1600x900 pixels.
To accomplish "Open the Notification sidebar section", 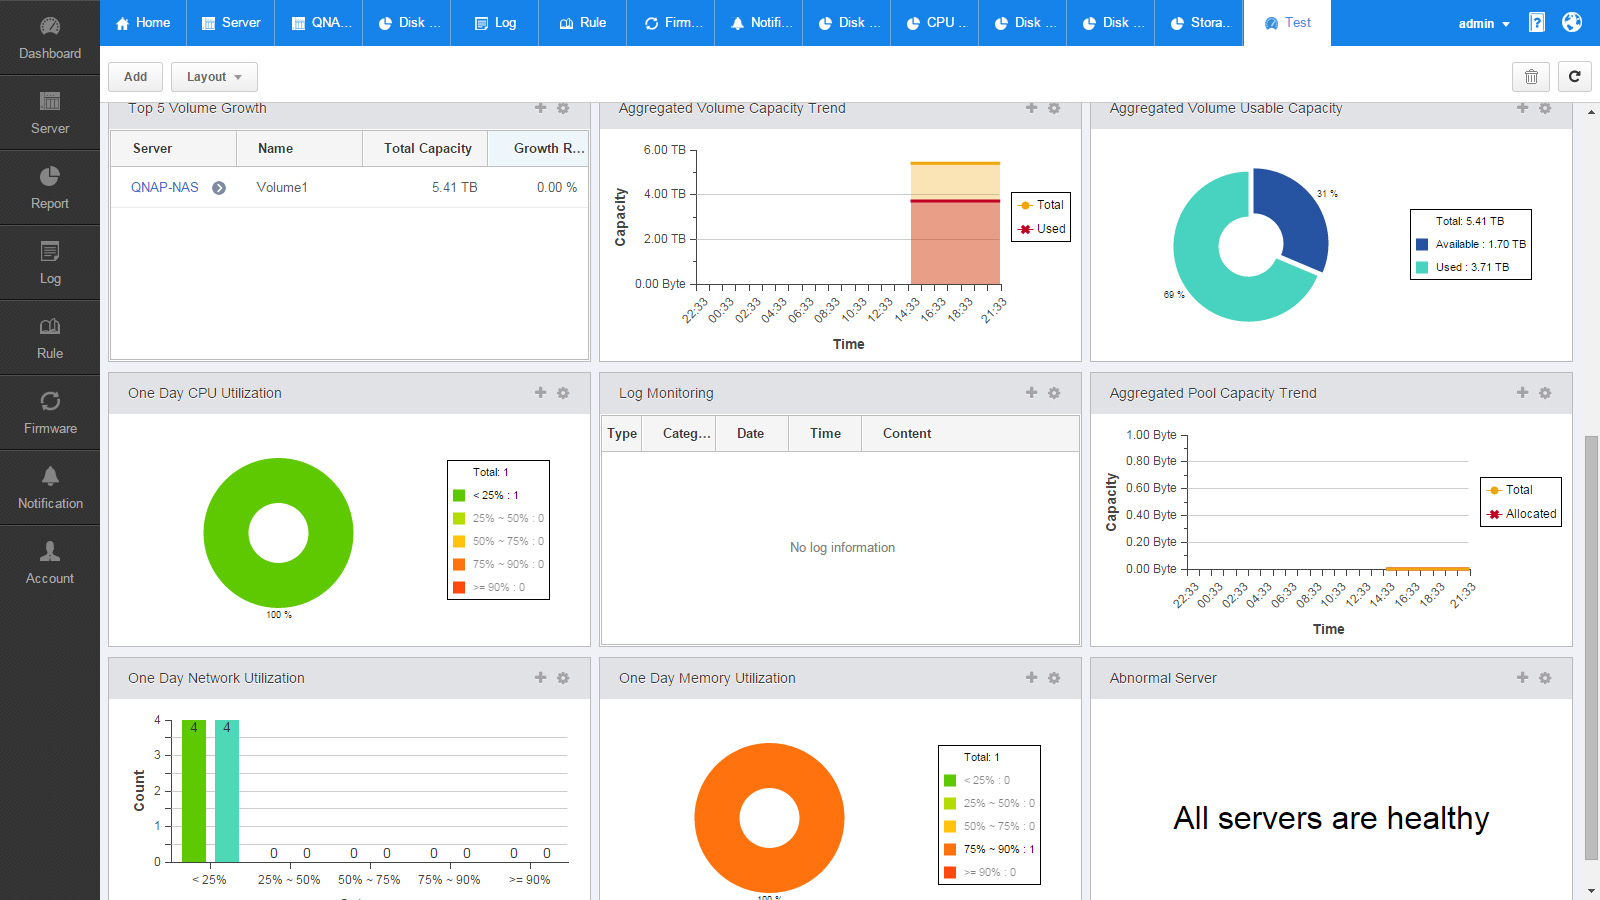I will [50, 488].
